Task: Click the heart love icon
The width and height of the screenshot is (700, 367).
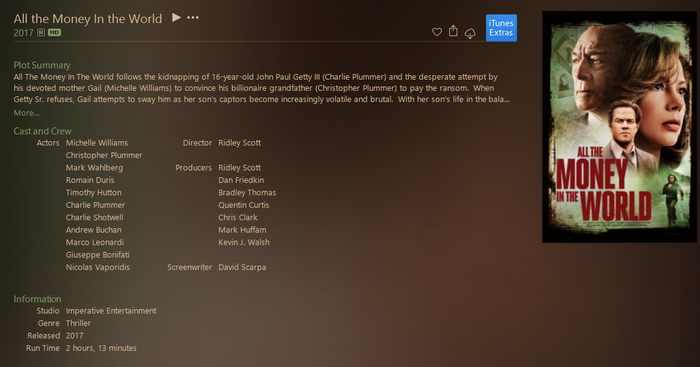Action: (x=437, y=32)
